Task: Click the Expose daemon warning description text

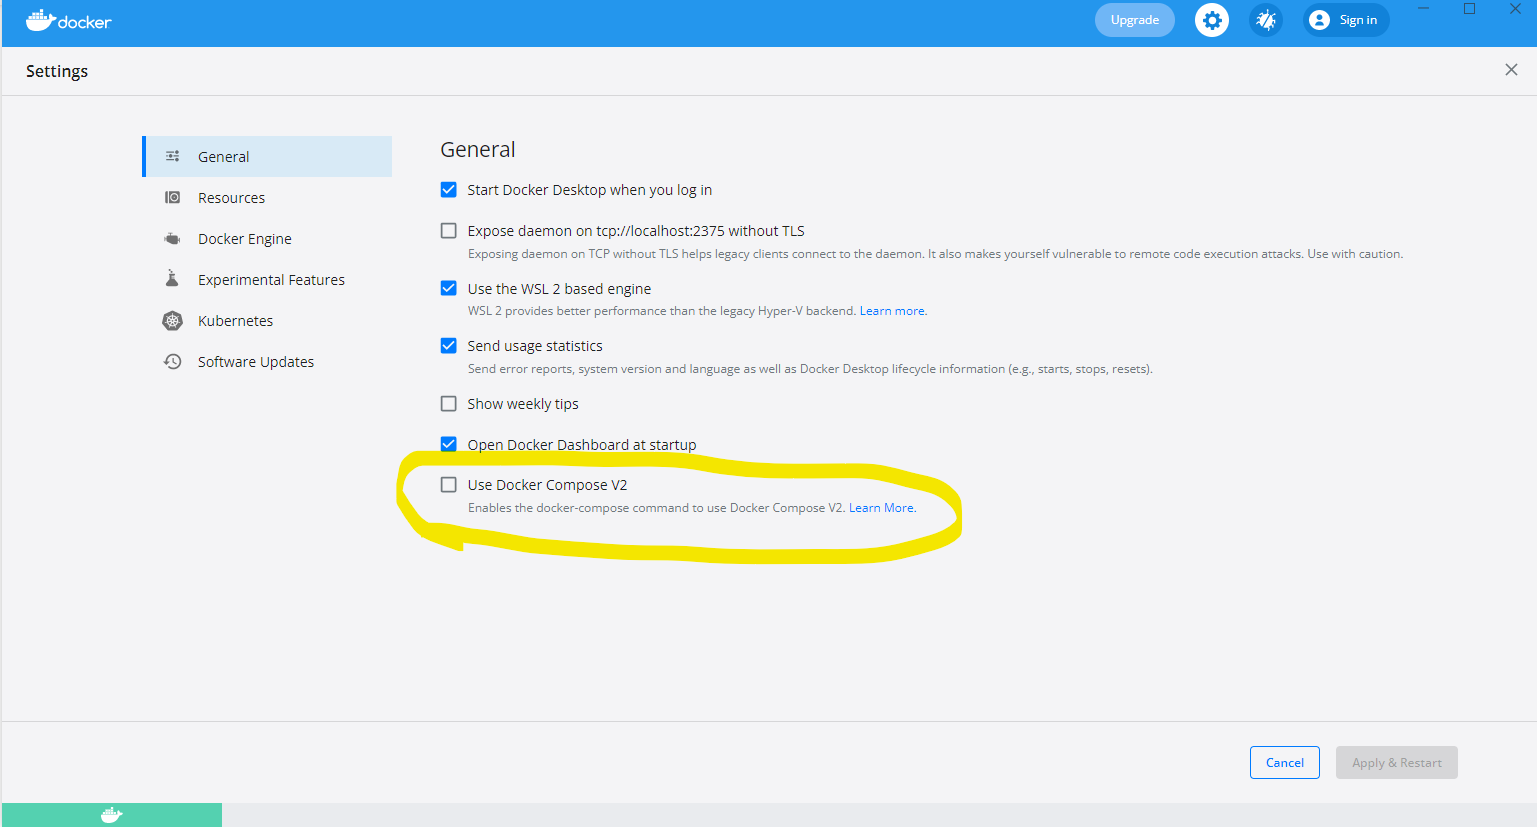Action: tap(935, 254)
